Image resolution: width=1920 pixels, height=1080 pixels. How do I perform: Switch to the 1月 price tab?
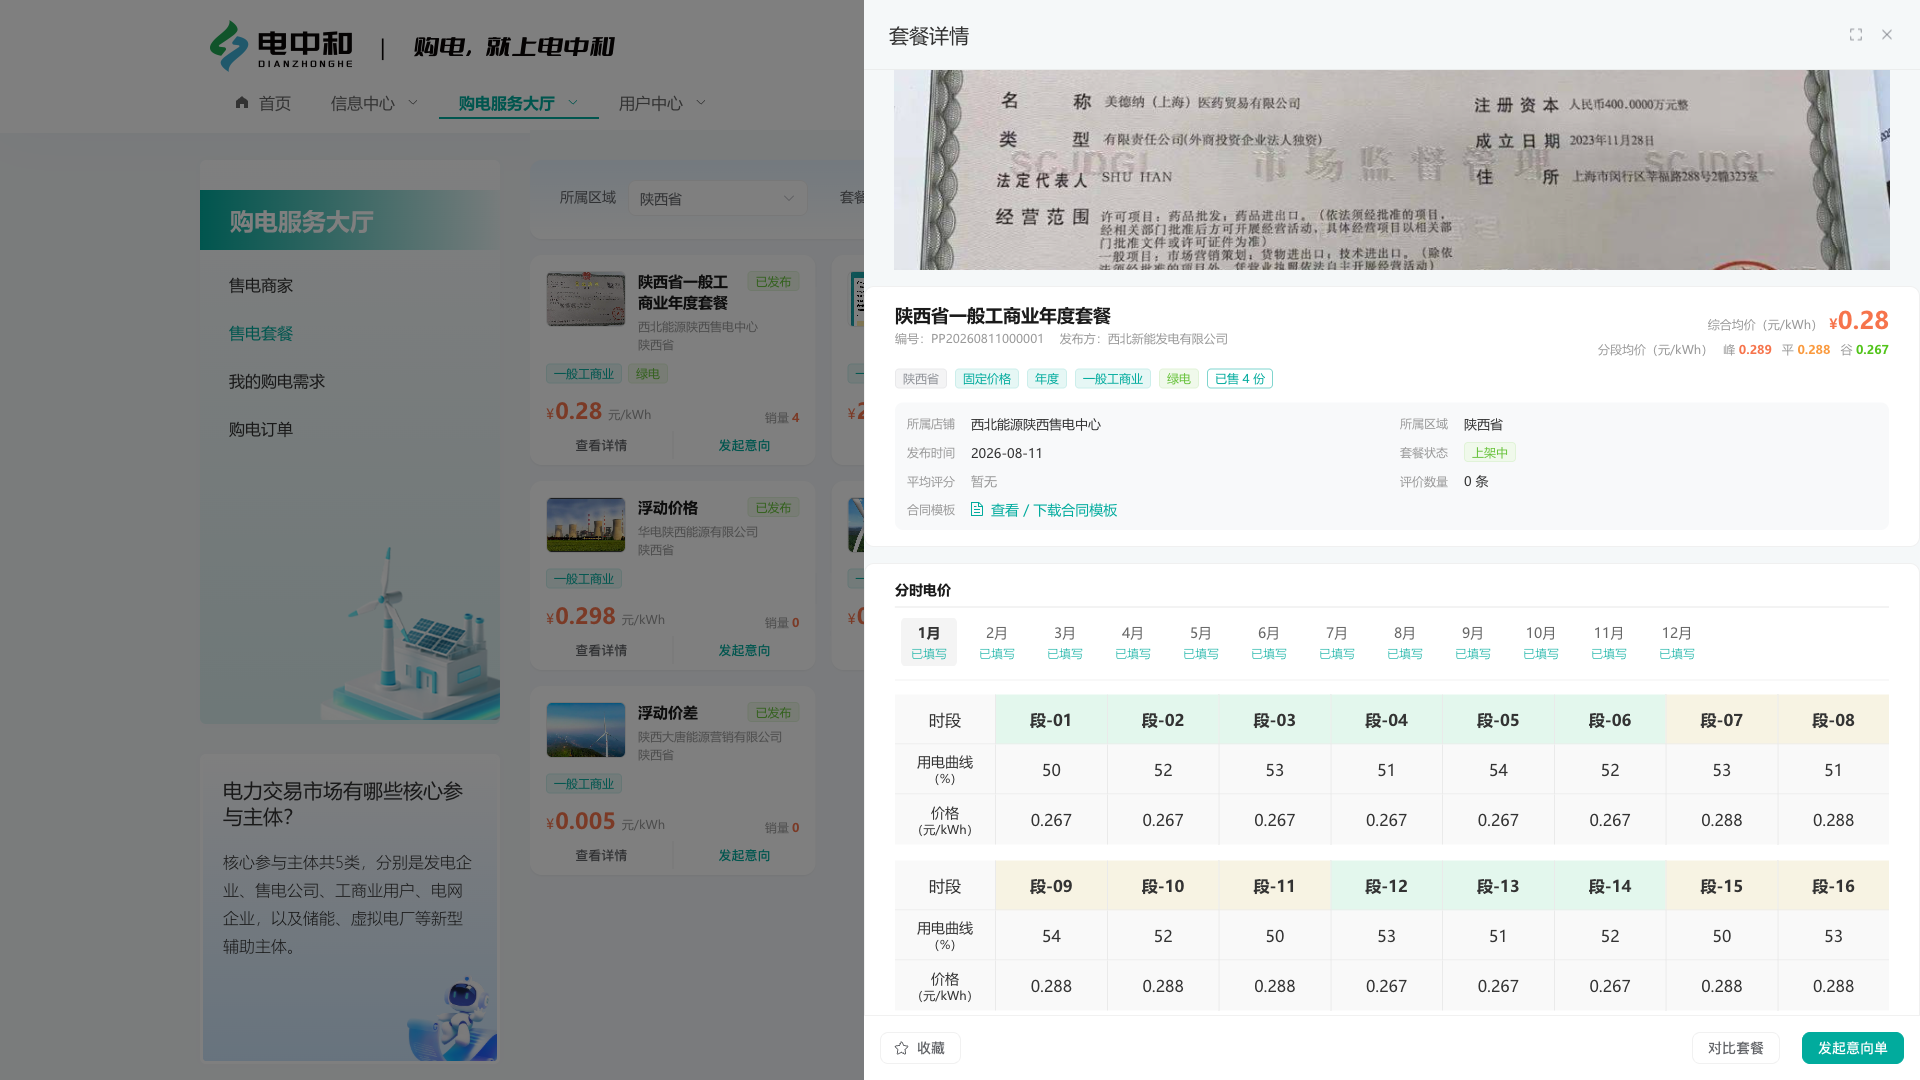[x=929, y=642]
